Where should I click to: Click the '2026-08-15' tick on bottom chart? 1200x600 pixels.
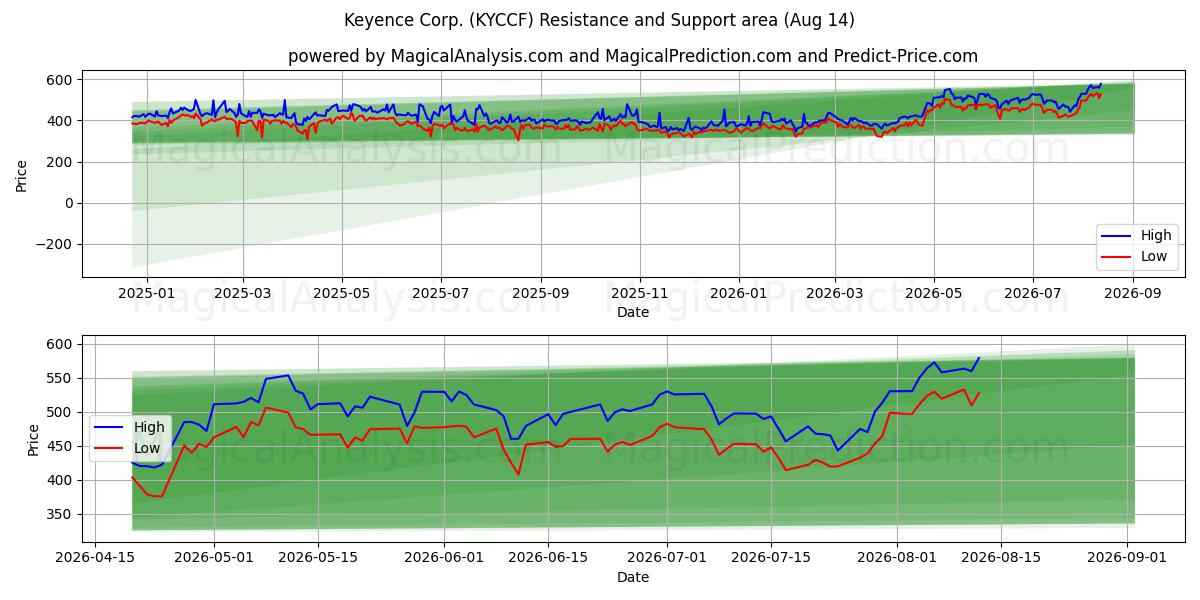click(1001, 558)
